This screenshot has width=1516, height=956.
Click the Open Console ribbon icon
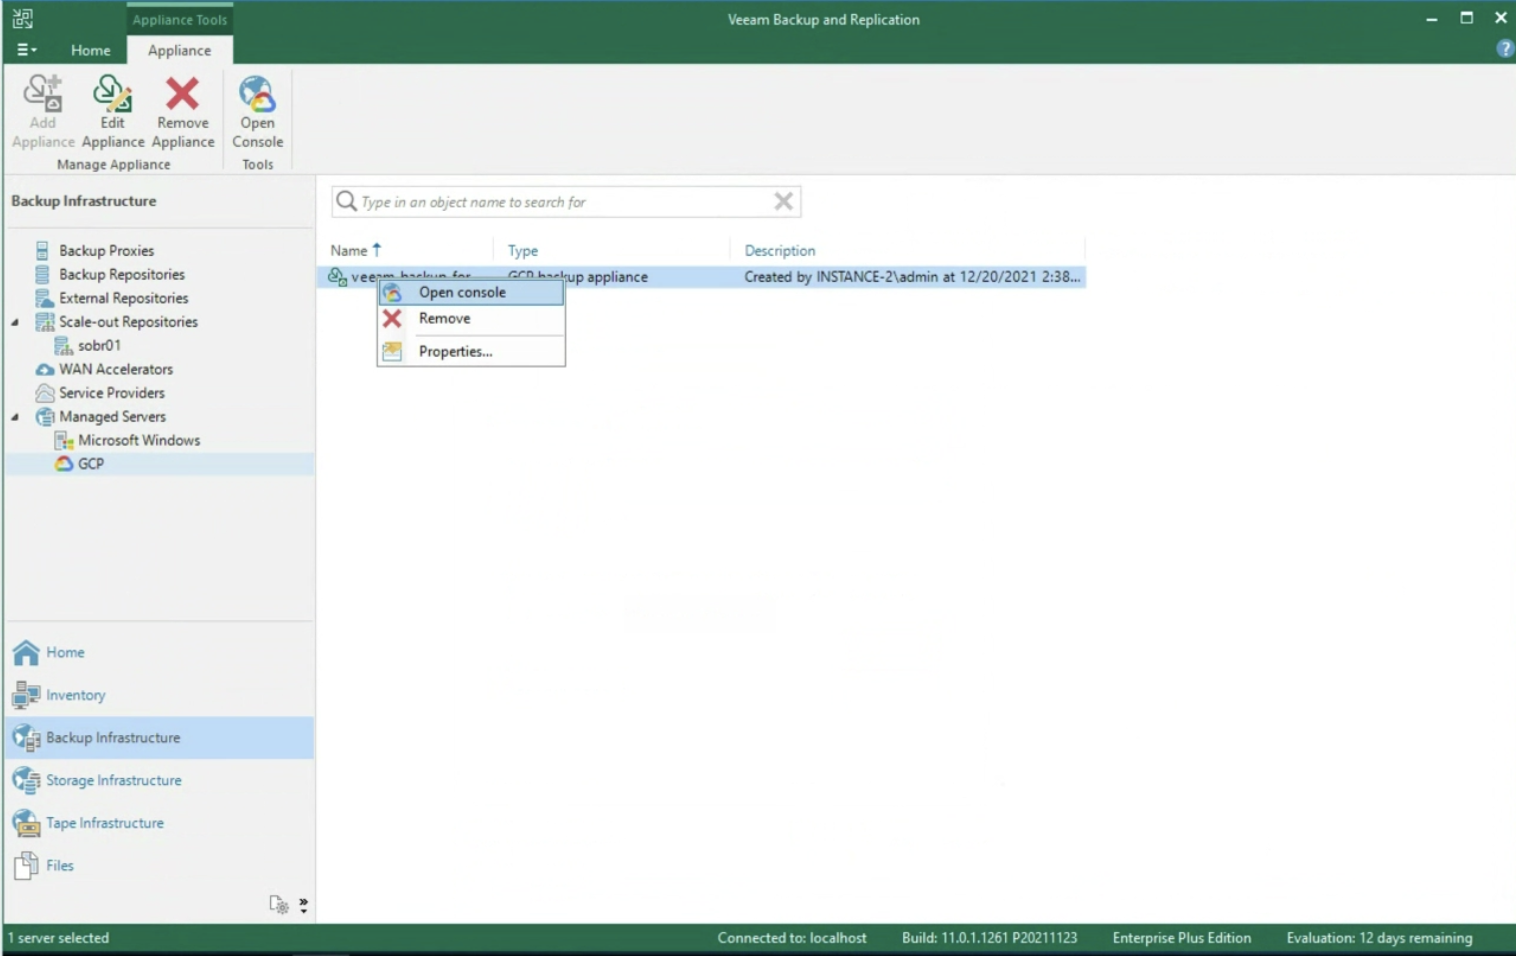click(x=257, y=93)
